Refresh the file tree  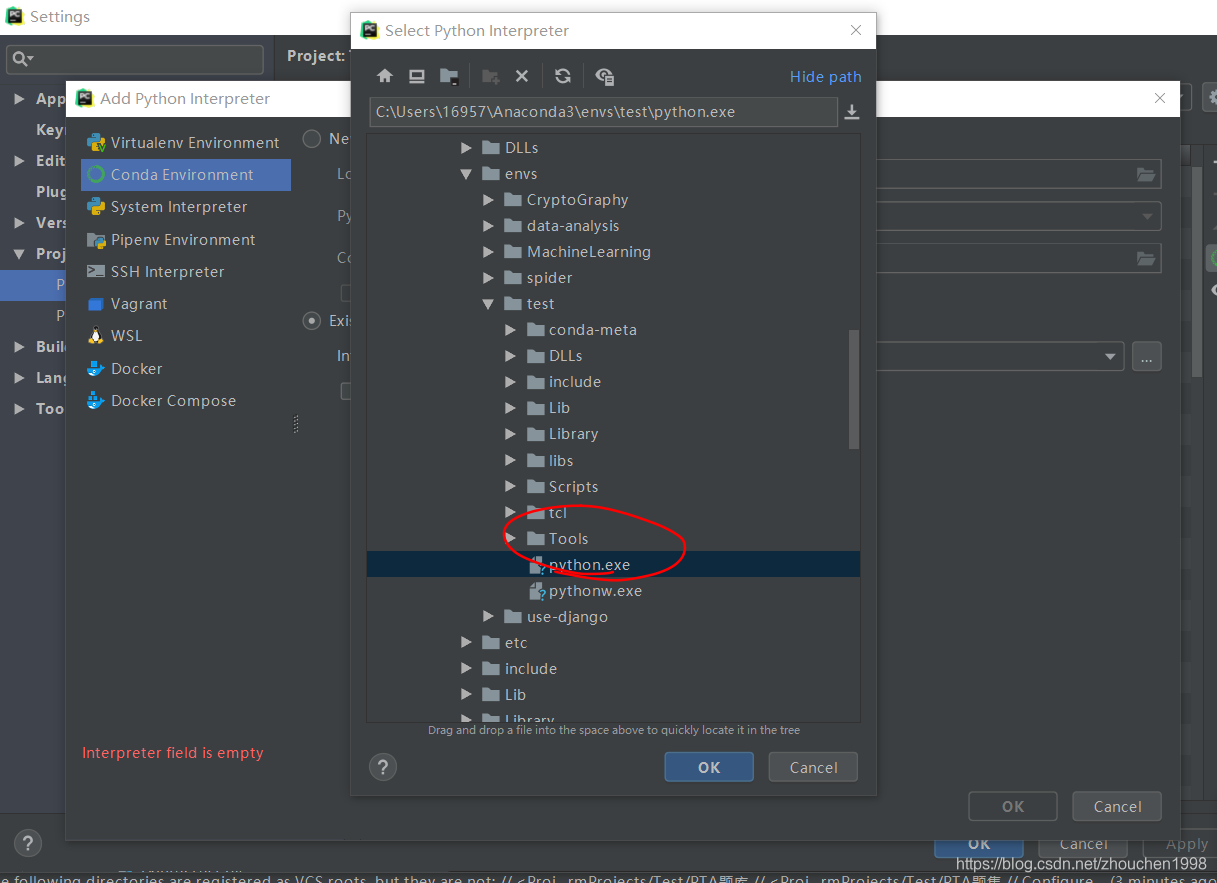coord(563,76)
